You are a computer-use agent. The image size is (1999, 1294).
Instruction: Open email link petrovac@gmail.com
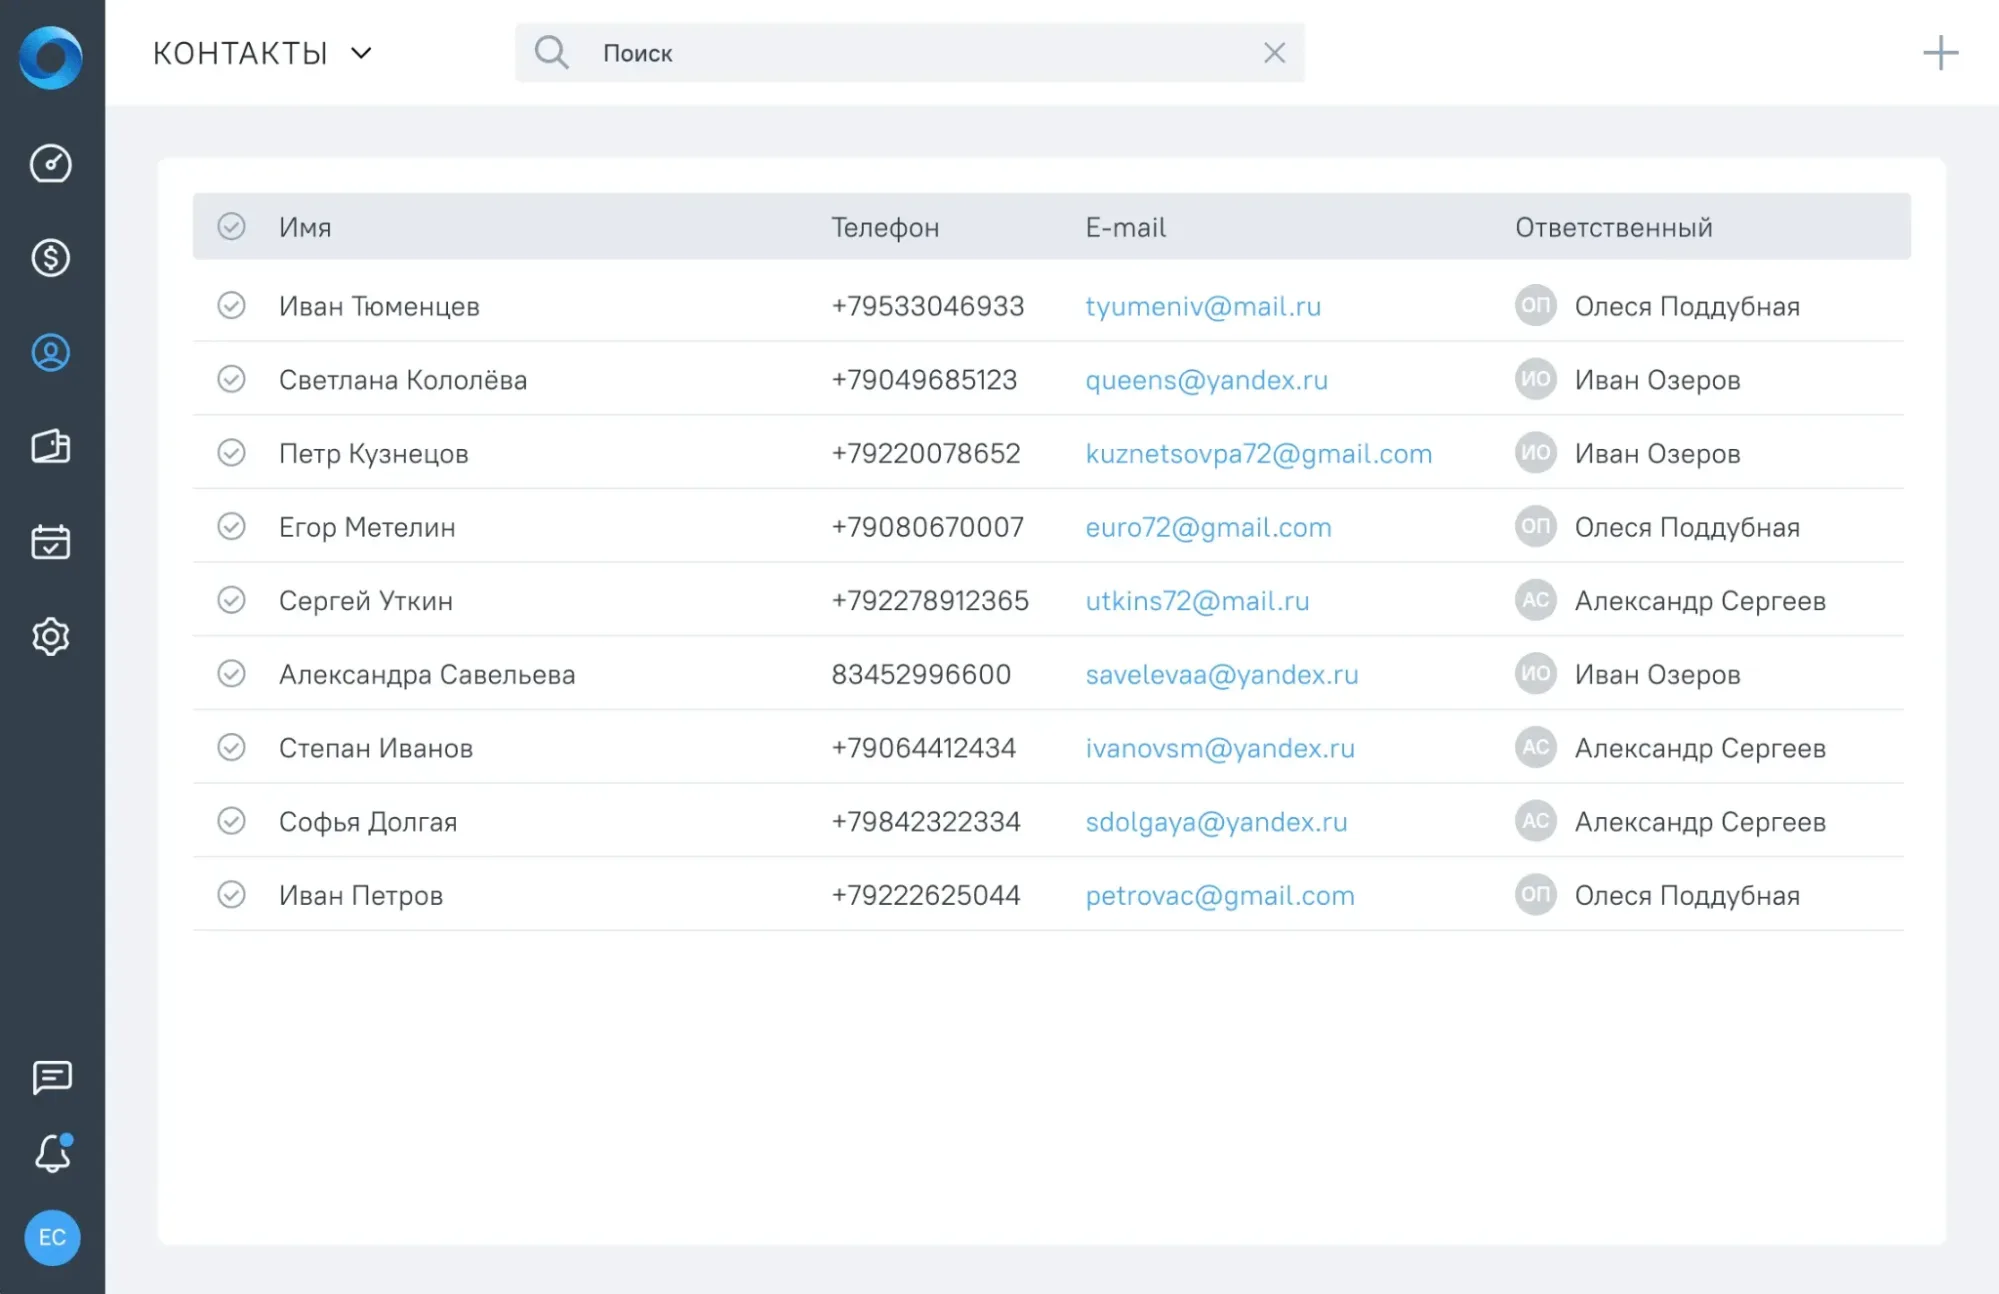click(1220, 895)
